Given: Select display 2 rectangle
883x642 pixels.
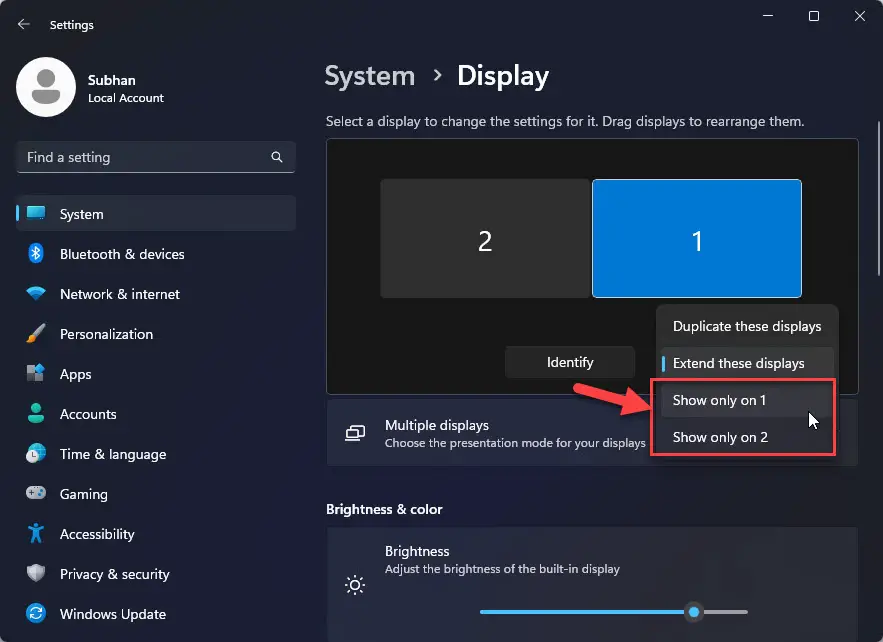Looking at the screenshot, I should (485, 238).
